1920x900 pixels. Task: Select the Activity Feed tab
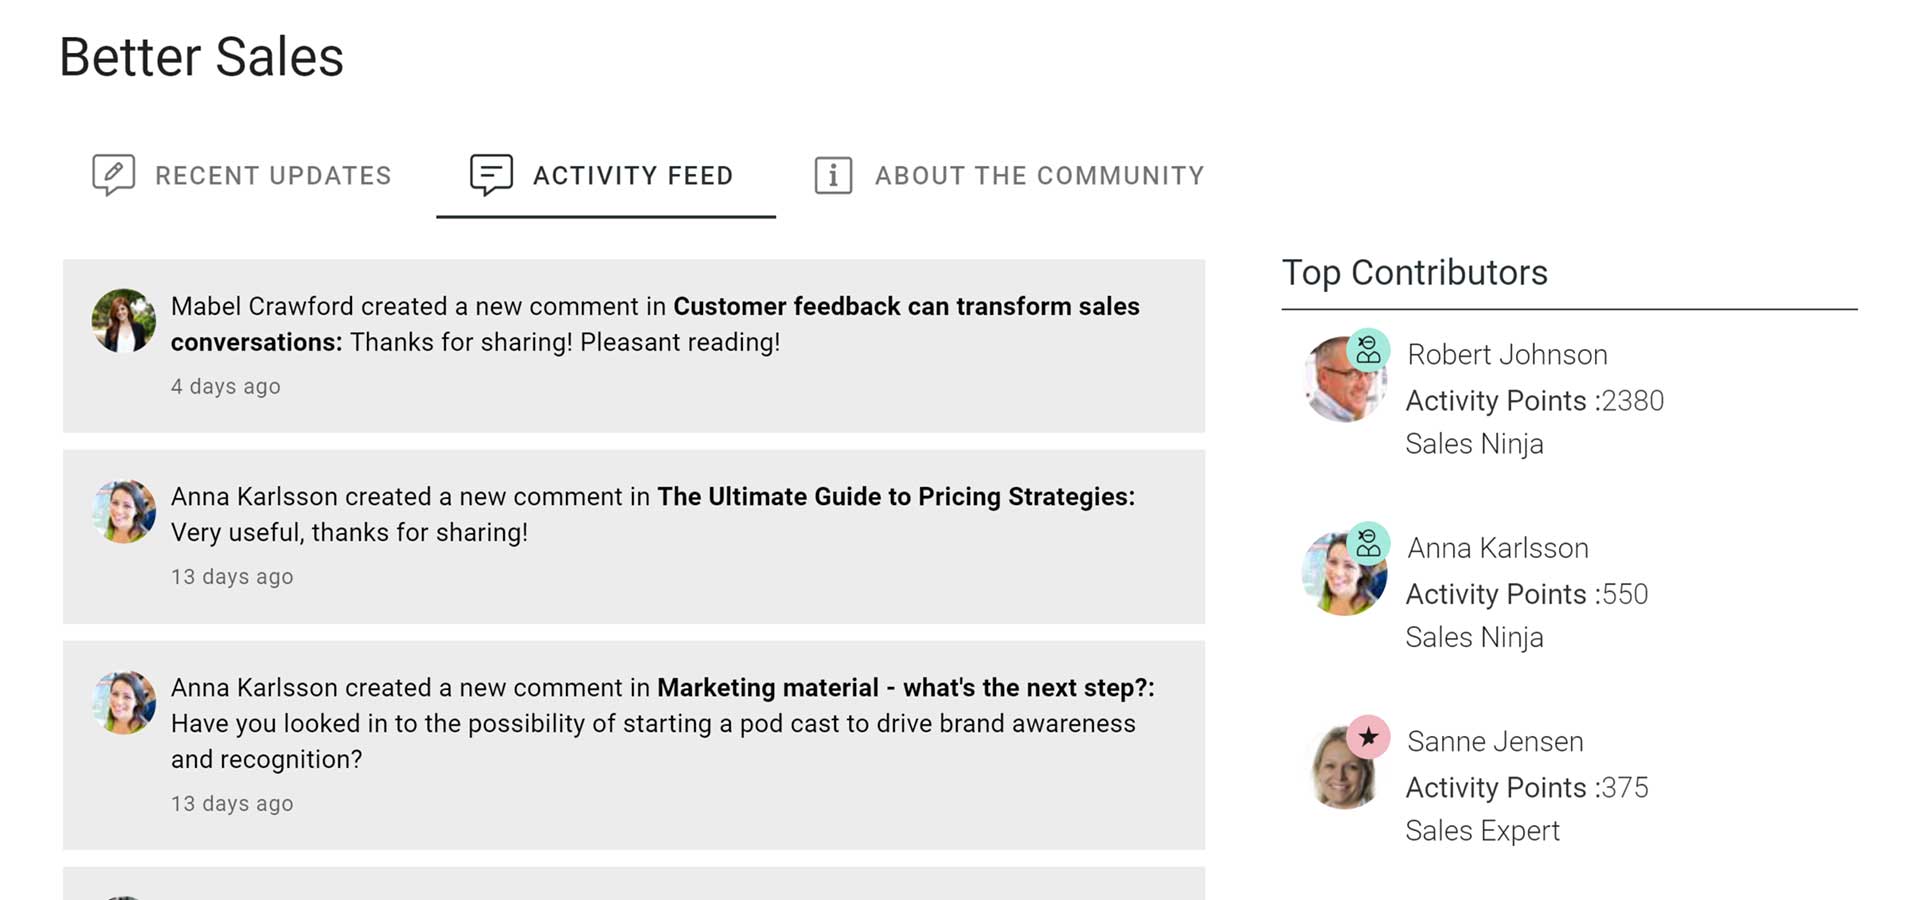pos(606,176)
